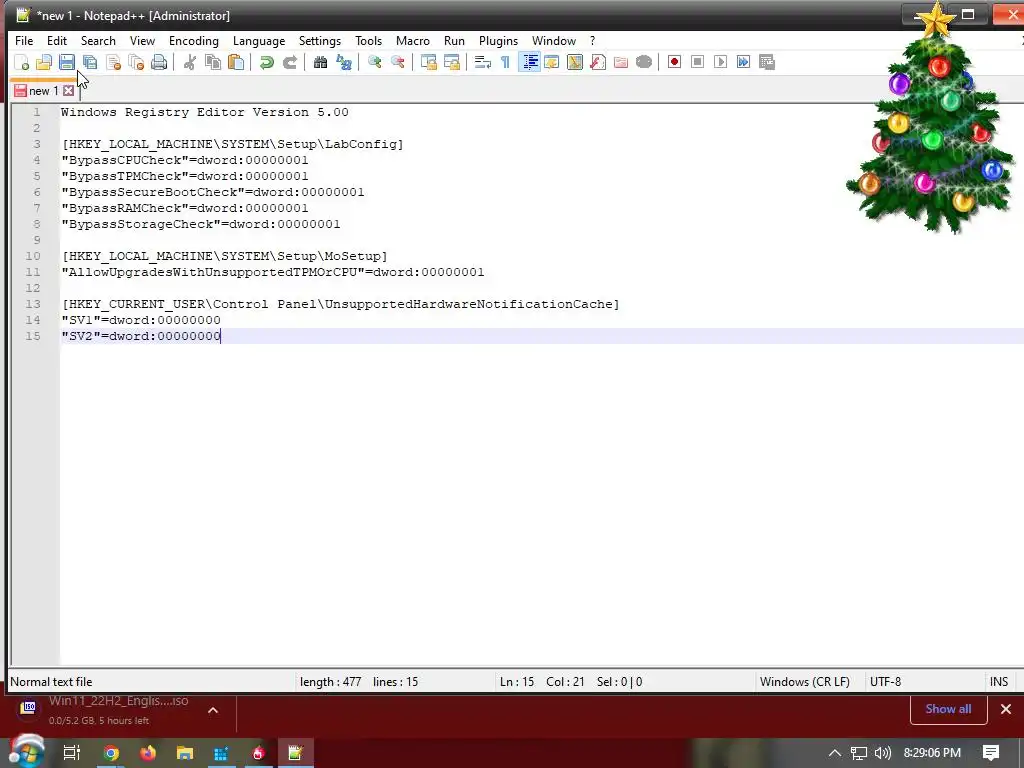Open Replace with the toolbar icon
Viewport: 1024px width, 768px height.
coord(344,62)
